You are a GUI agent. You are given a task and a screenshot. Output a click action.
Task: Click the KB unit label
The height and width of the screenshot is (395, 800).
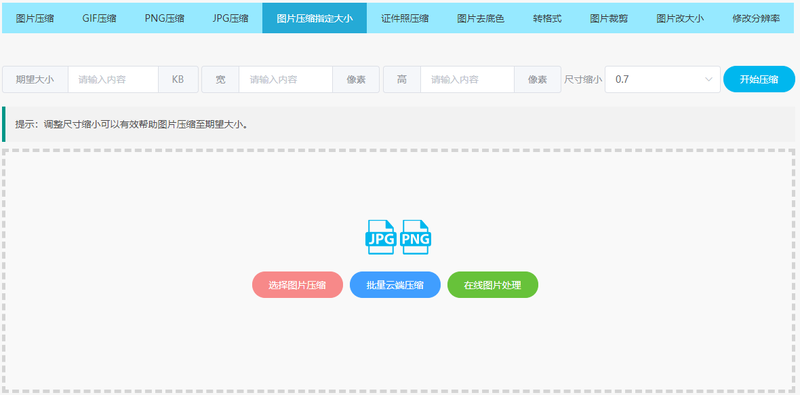point(178,80)
